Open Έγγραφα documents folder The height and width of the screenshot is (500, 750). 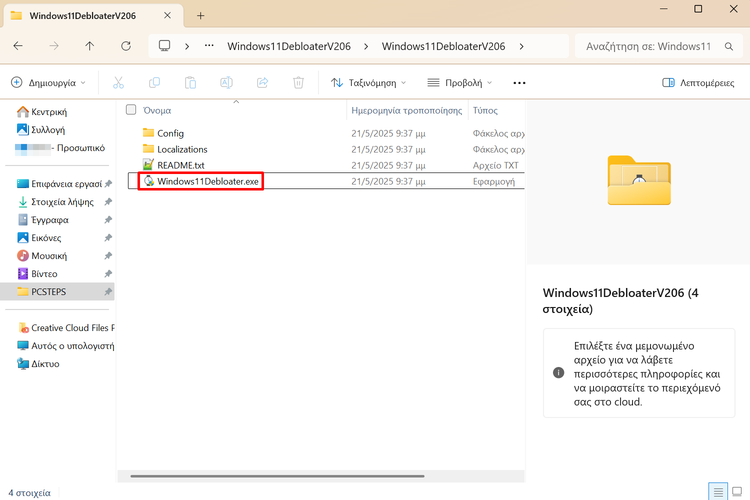[44, 220]
